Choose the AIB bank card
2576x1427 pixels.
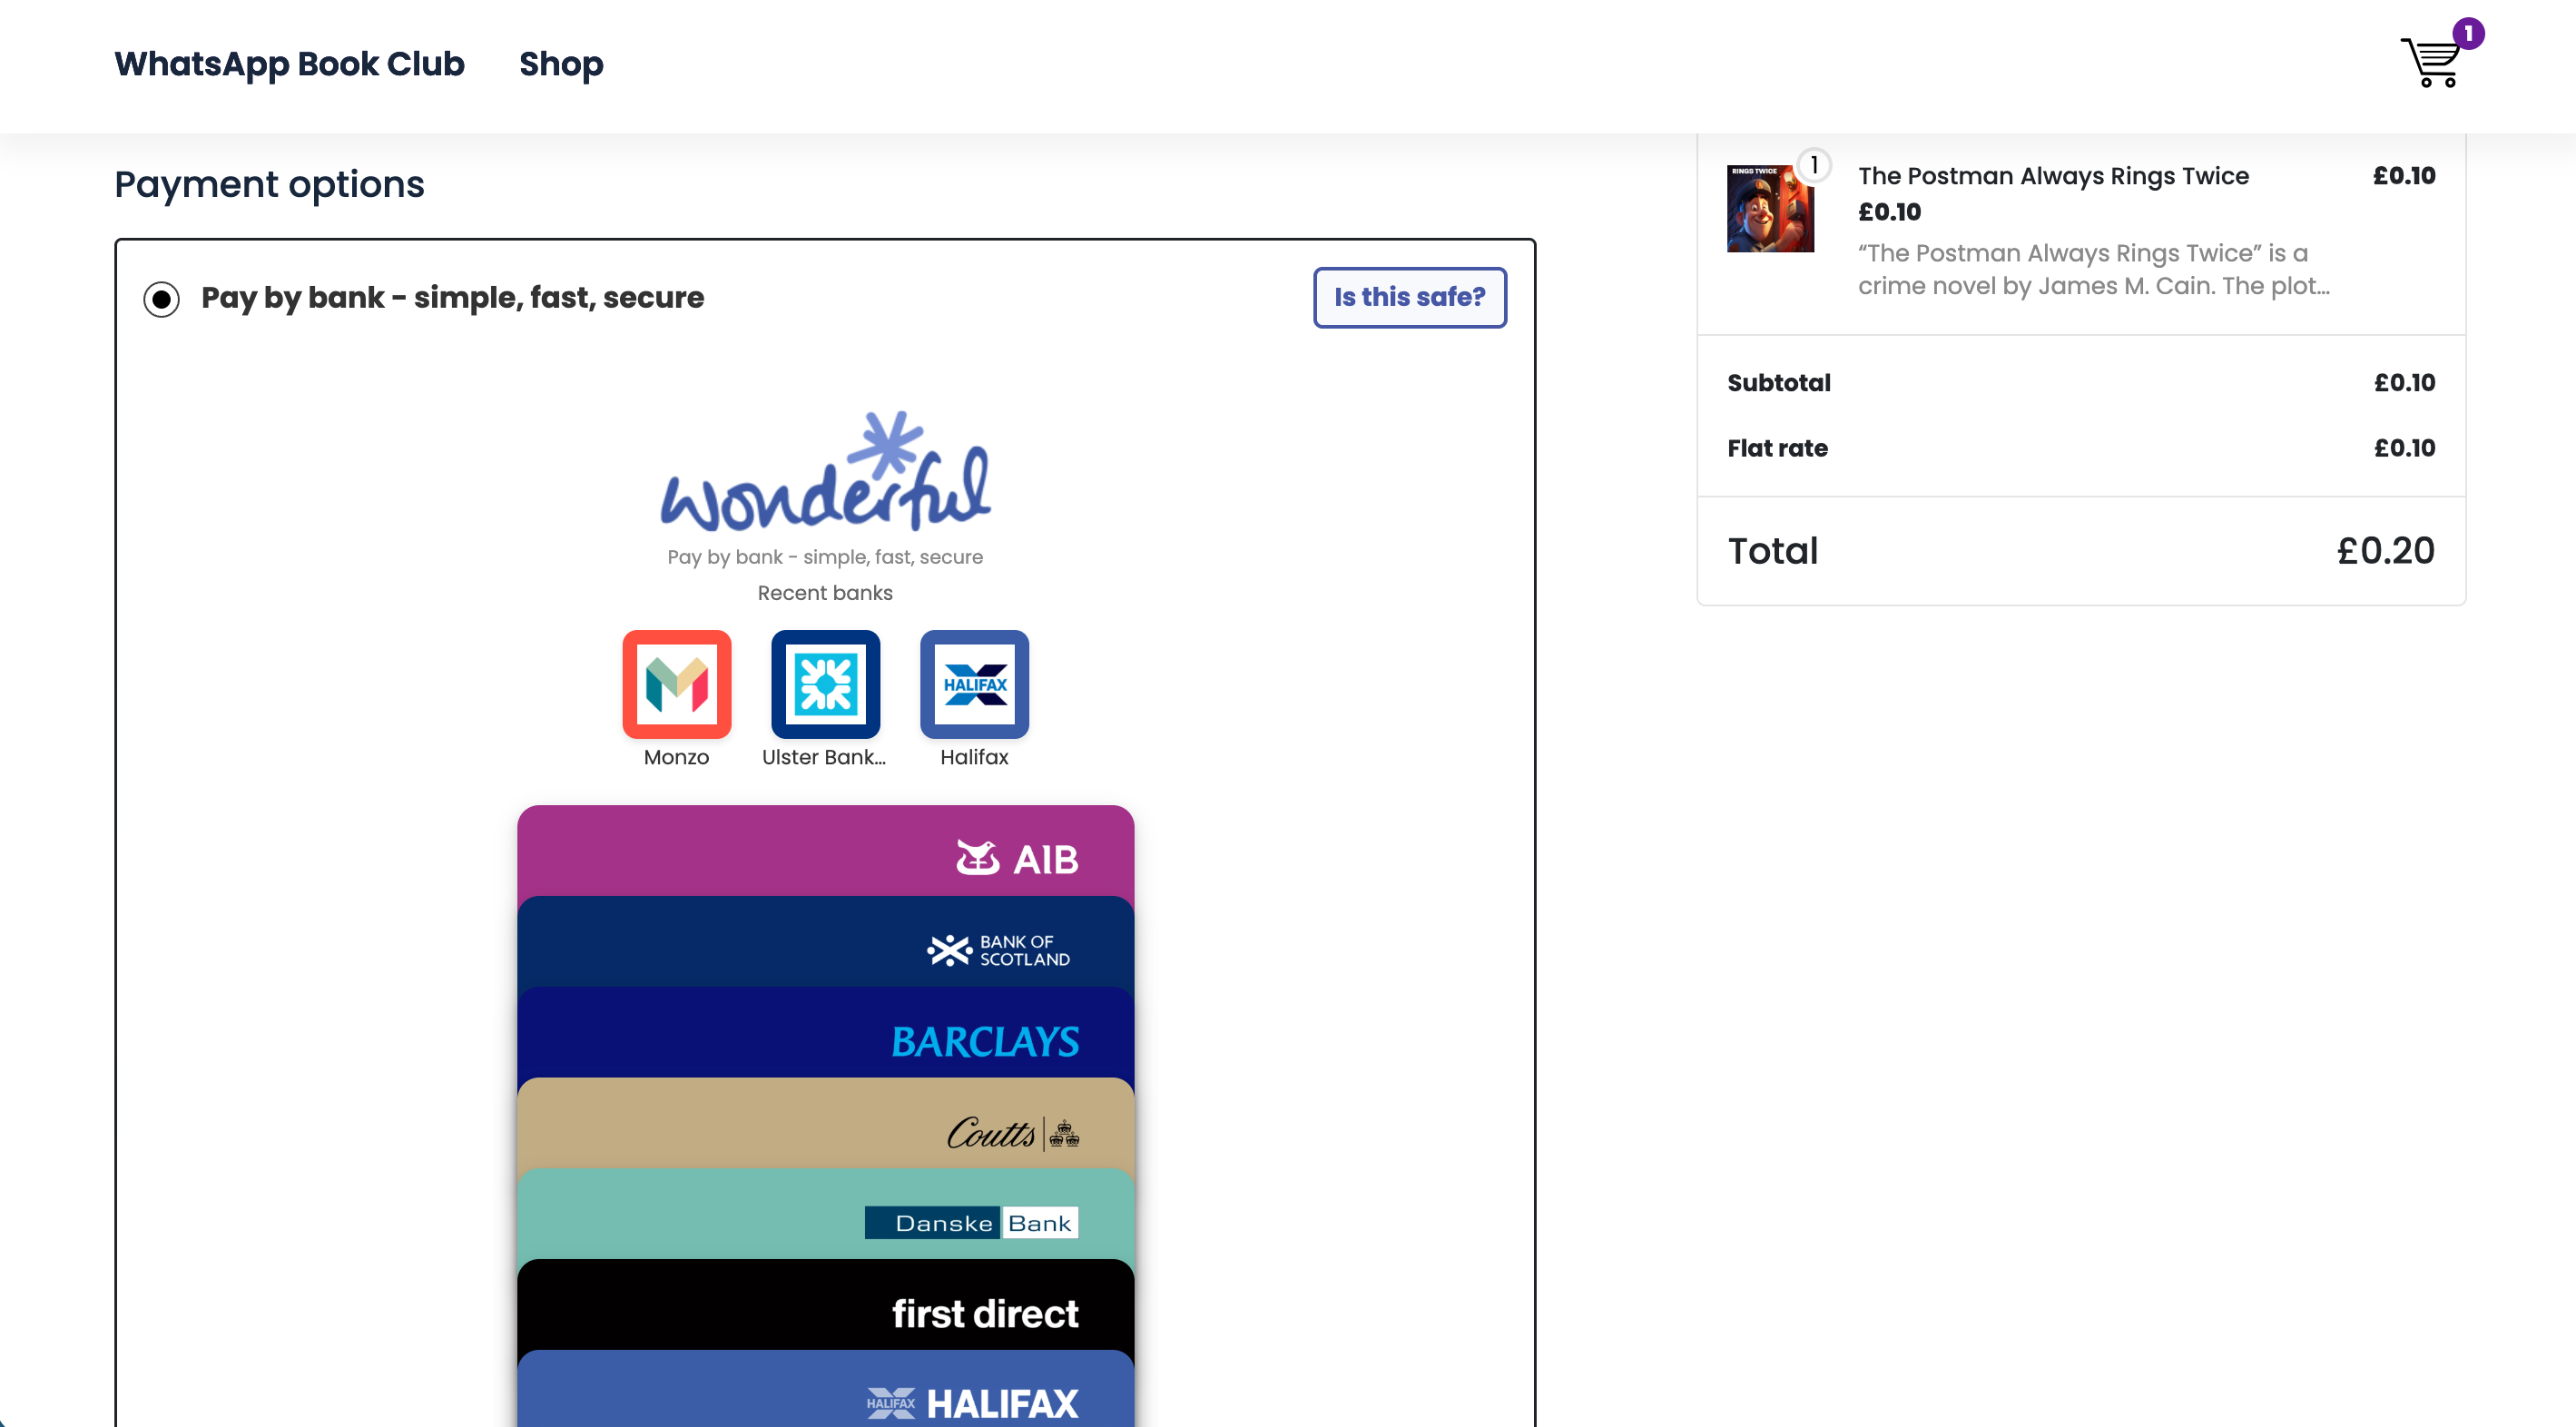point(825,853)
